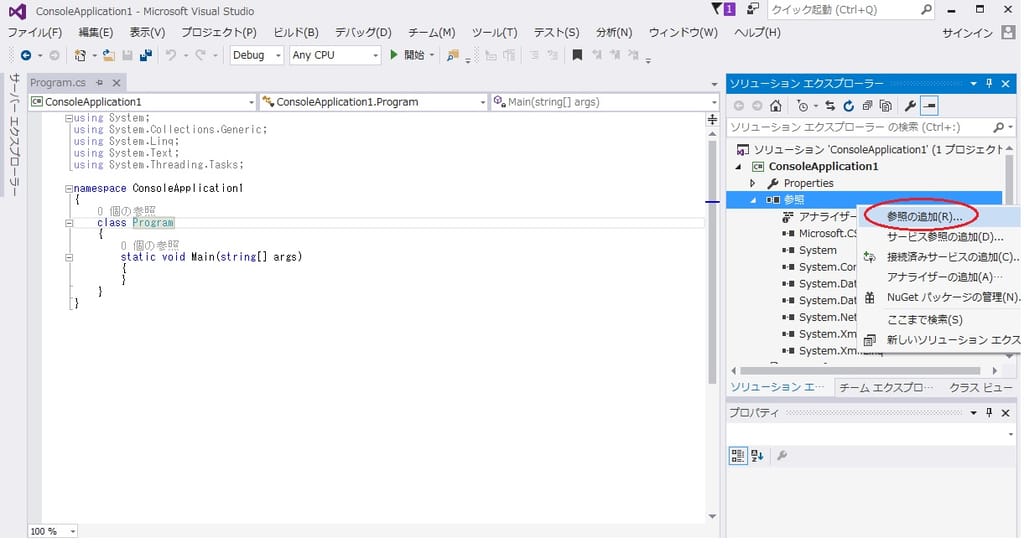Screen dimensions: 1024x548
Task: Expand the Properties node in solution tree
Action: (753, 183)
